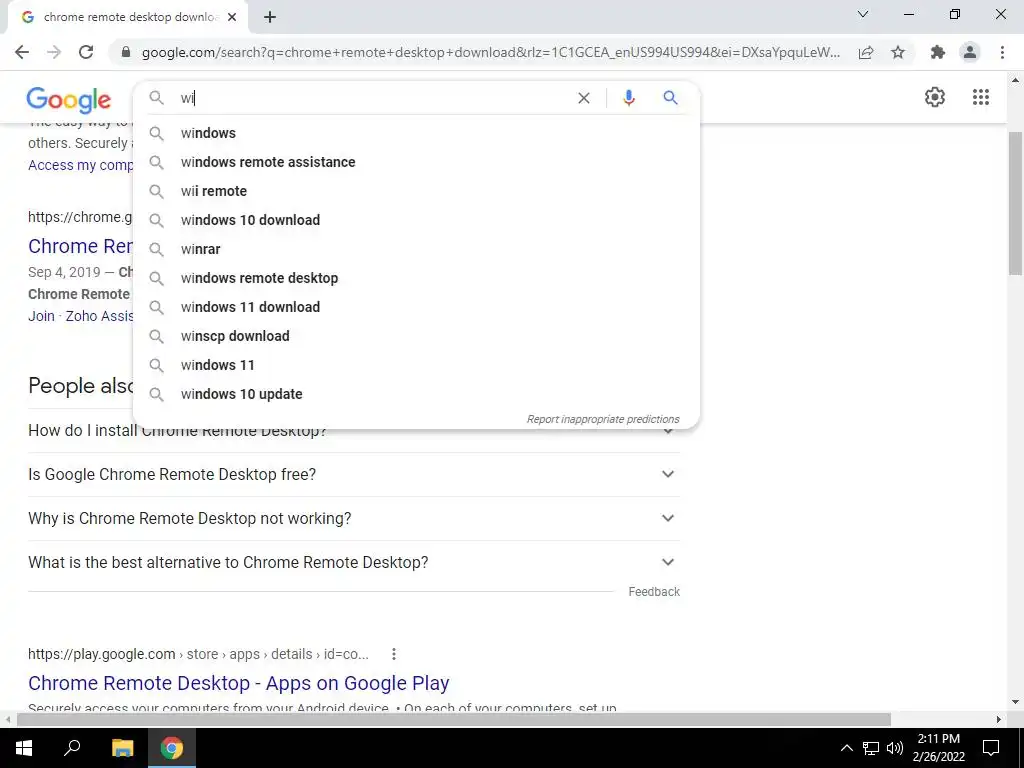Close the chrome remote desktop tab
1024x768 pixels.
[232, 17]
